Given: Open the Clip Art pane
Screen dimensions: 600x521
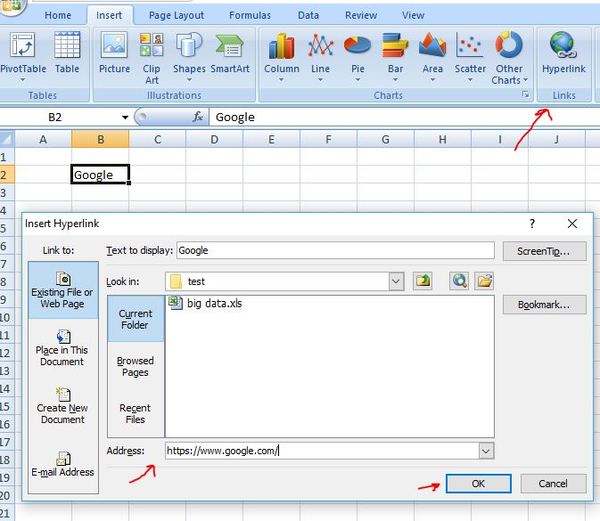Looking at the screenshot, I should click(x=152, y=58).
